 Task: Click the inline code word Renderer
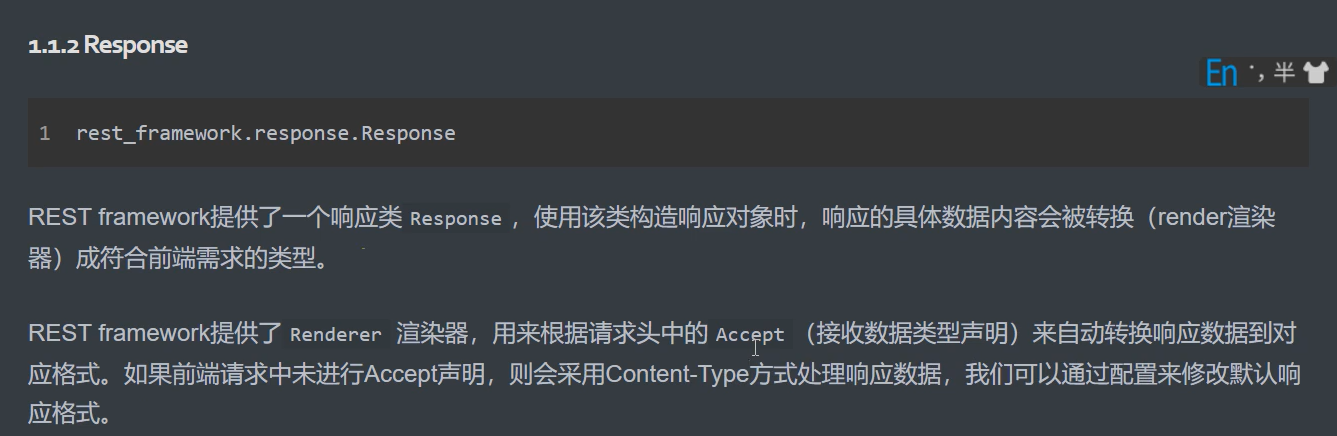point(335,334)
